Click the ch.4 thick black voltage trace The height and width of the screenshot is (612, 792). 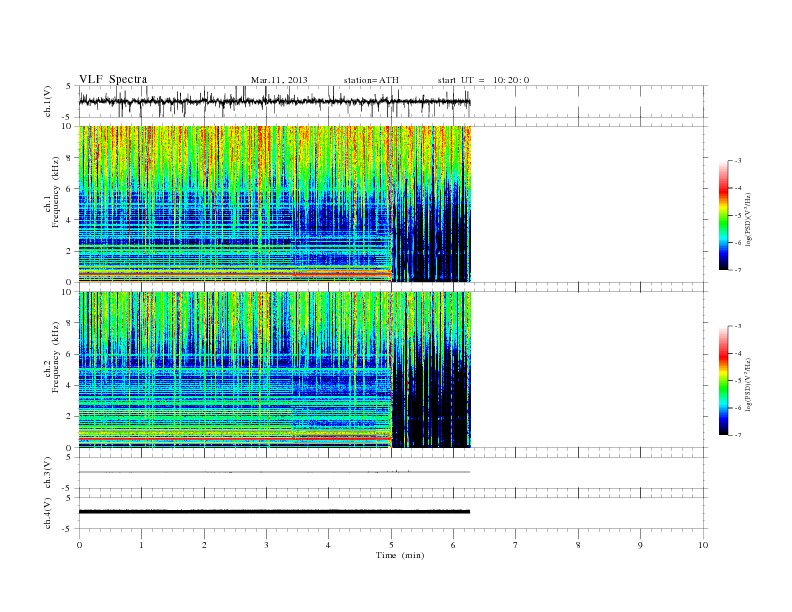[x=275, y=512]
